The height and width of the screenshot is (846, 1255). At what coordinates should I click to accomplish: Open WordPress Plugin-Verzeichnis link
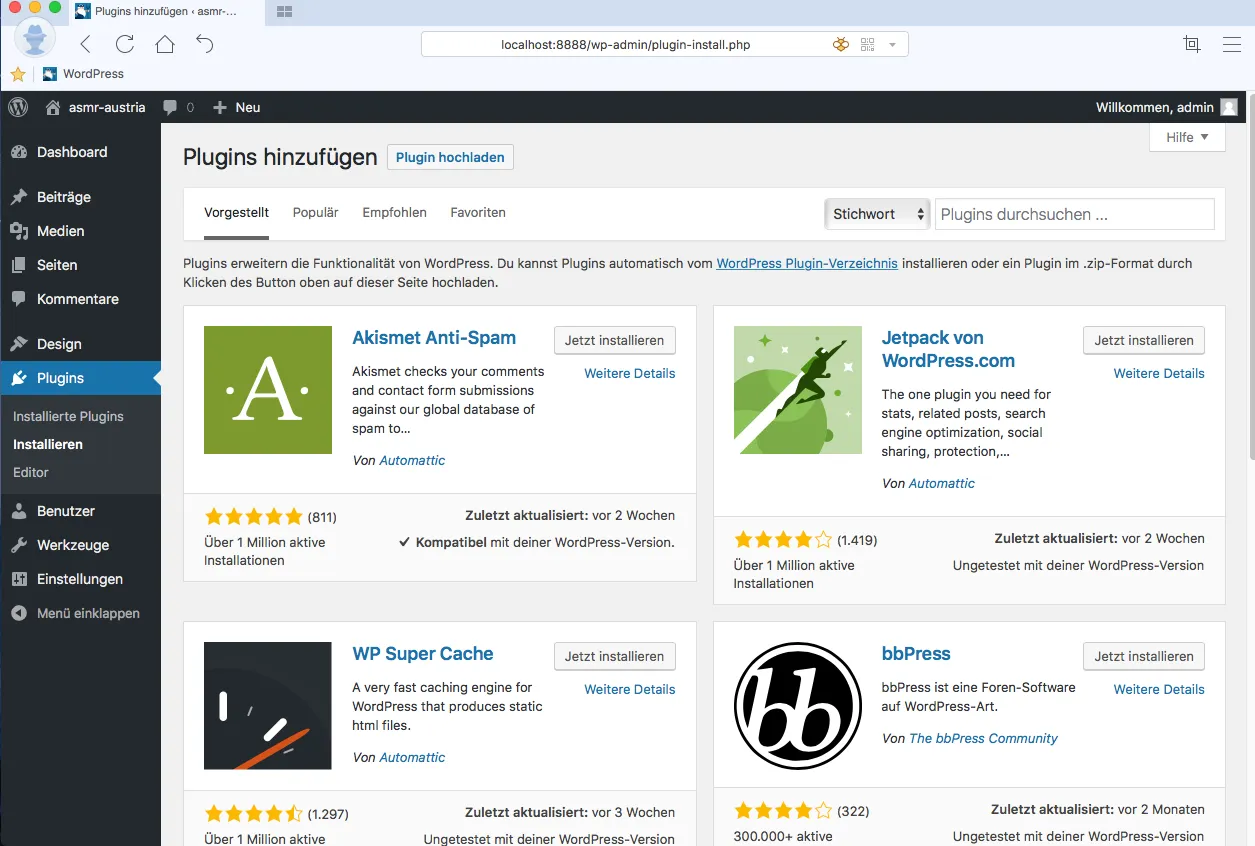click(807, 264)
